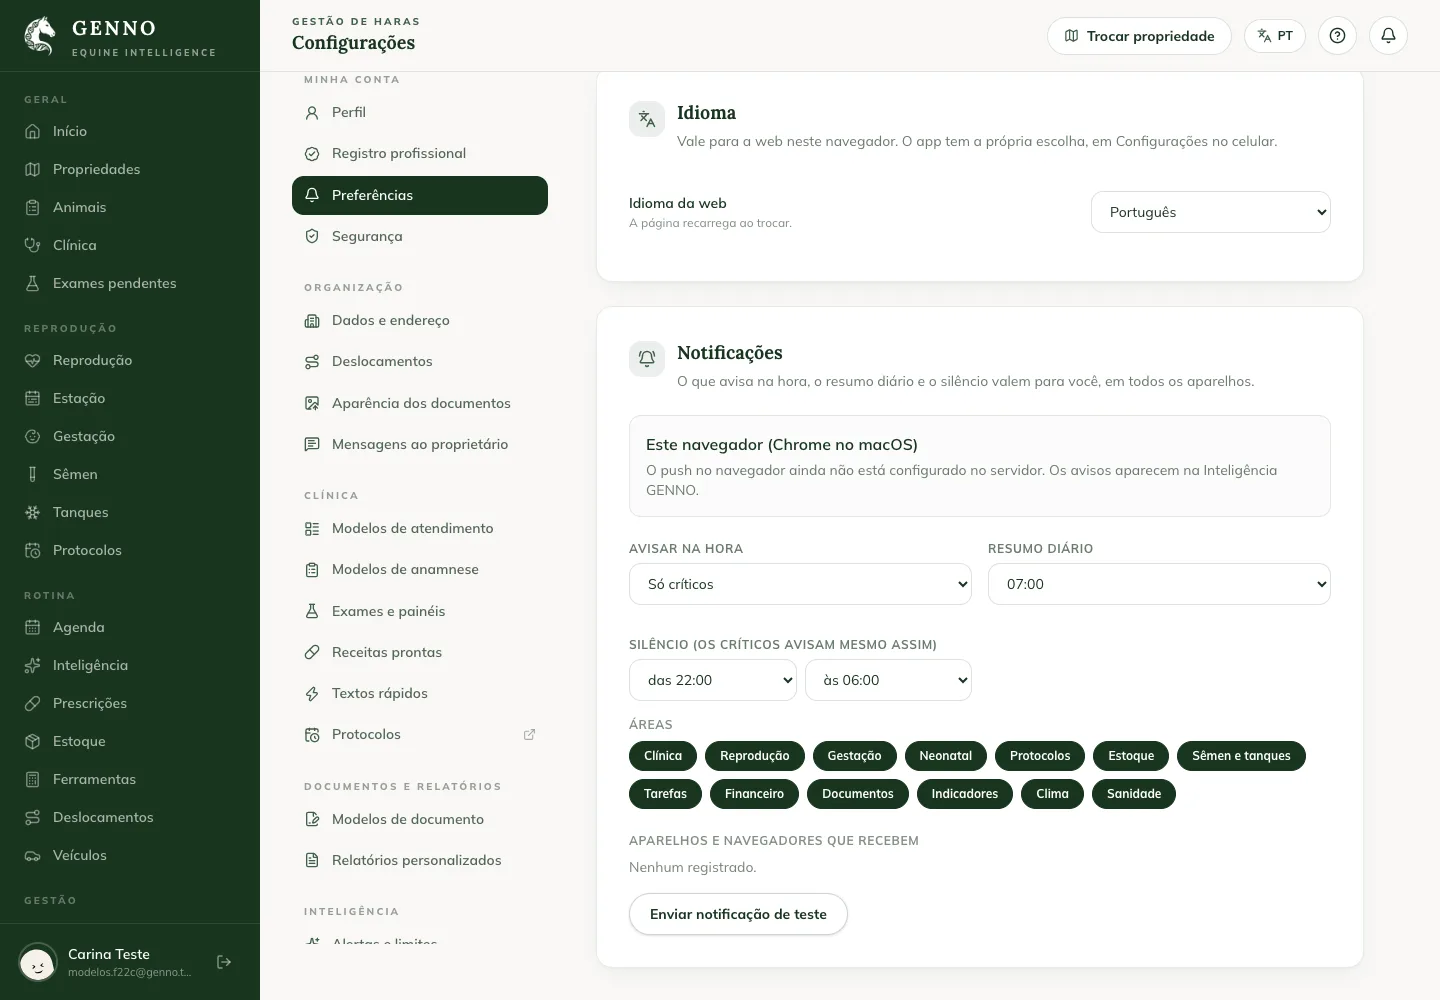Open Textos rápidos settings
This screenshot has width=1440, height=1000.
pyautogui.click(x=420, y=694)
